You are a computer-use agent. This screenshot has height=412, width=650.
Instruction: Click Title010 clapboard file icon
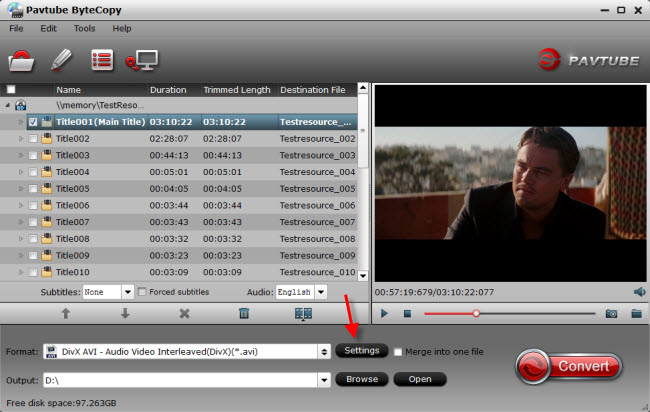[47, 272]
